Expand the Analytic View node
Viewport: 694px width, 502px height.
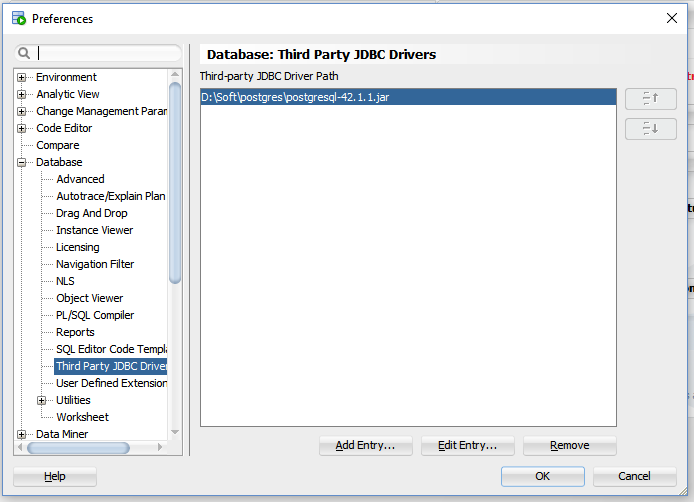(x=22, y=94)
